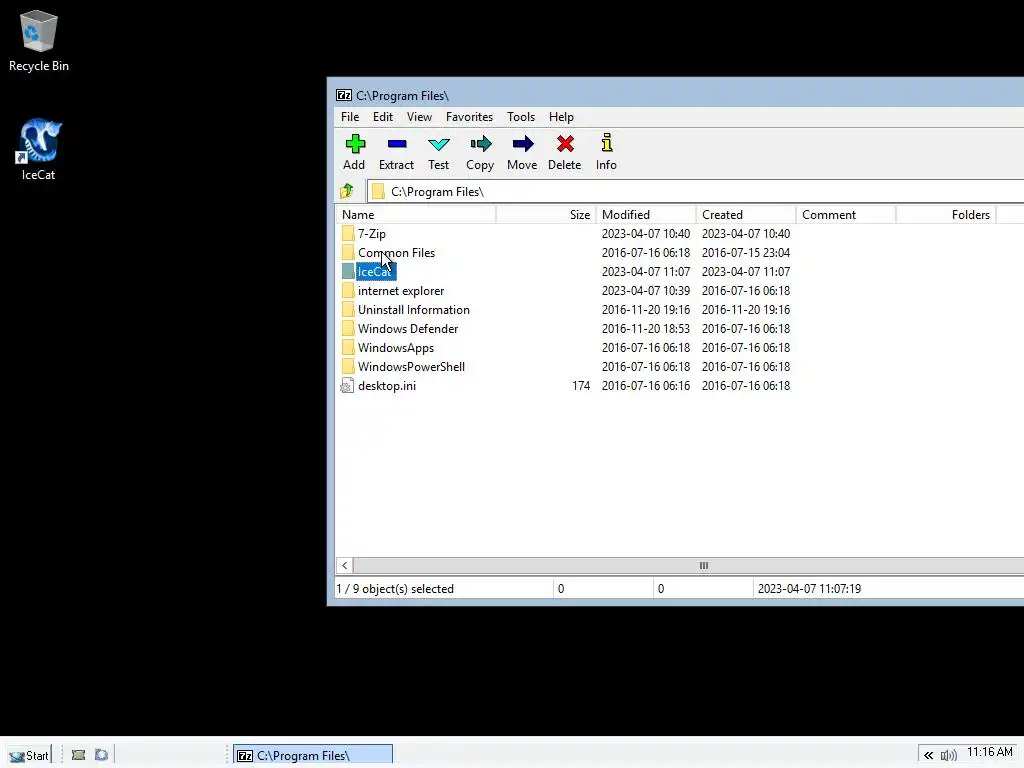Open the Help menu
This screenshot has width=1024, height=768.
point(561,117)
